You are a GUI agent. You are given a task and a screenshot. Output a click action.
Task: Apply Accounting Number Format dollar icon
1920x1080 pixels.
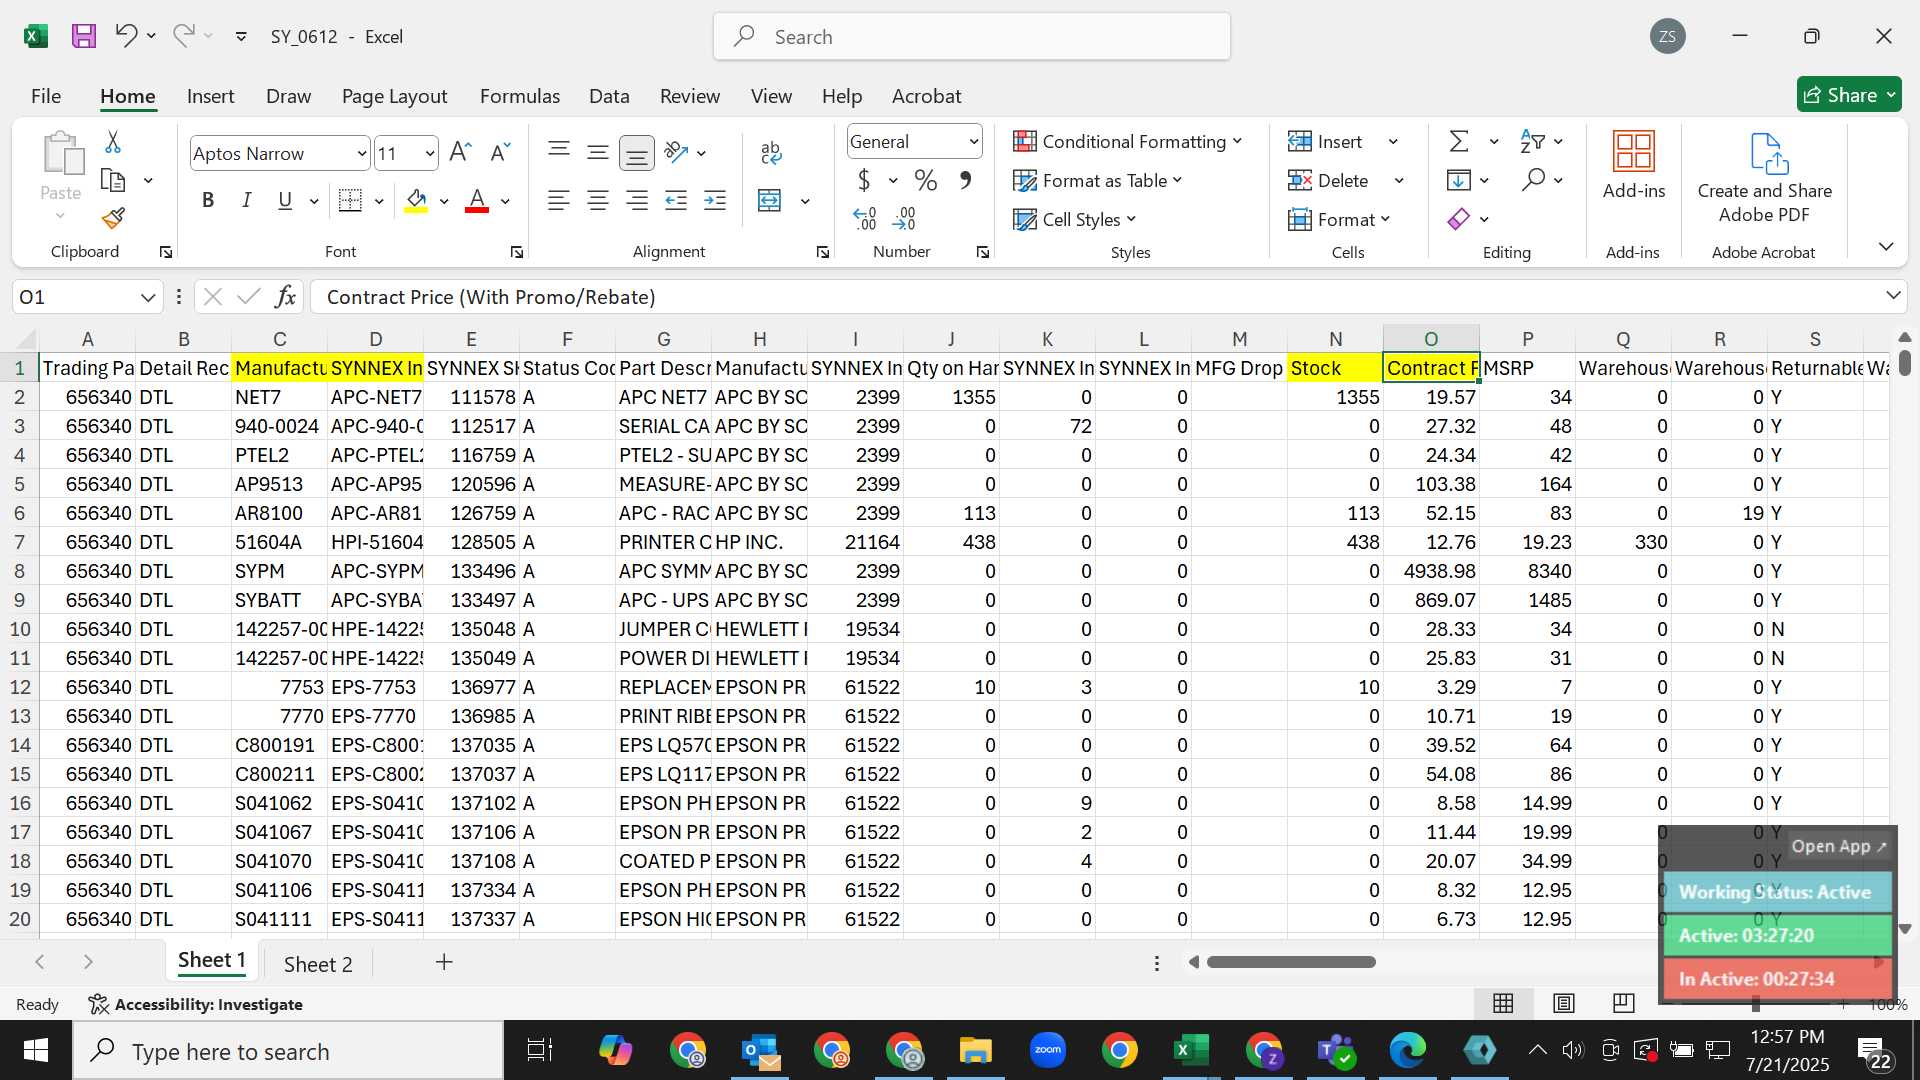(864, 180)
